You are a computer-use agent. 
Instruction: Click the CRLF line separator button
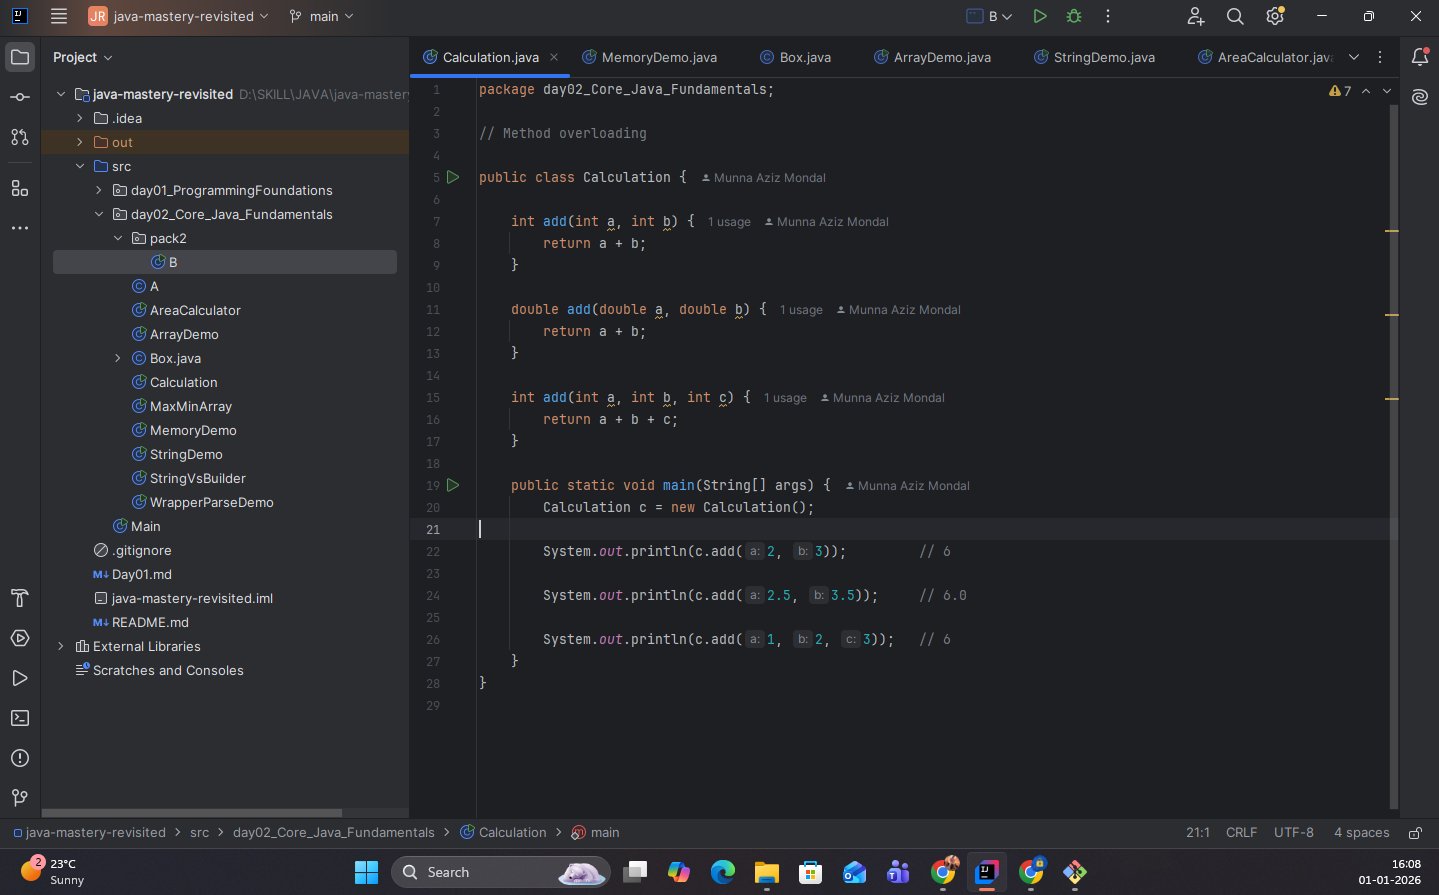point(1241,832)
